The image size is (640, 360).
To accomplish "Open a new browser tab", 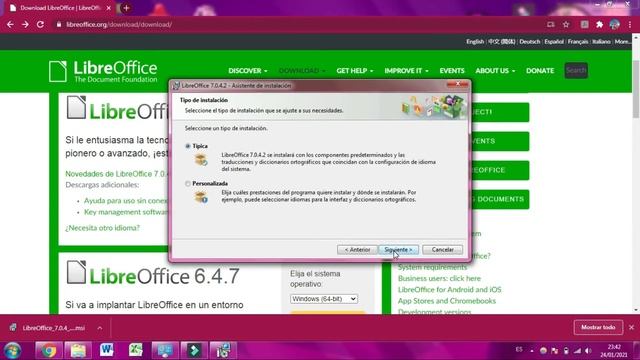I will (126, 8).
